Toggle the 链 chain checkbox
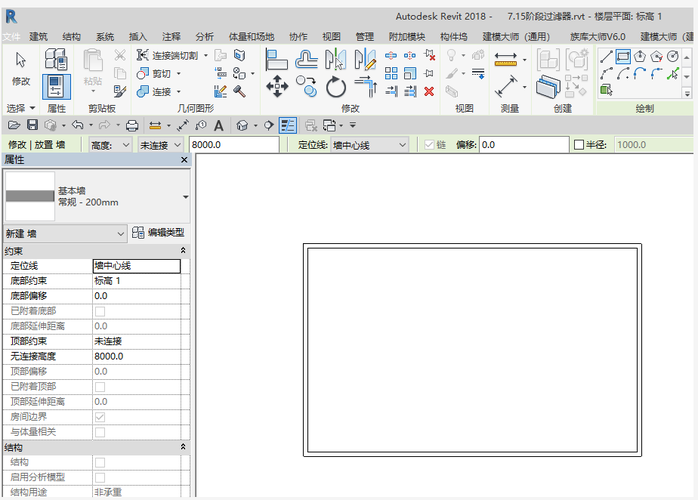The image size is (698, 500). click(x=429, y=145)
